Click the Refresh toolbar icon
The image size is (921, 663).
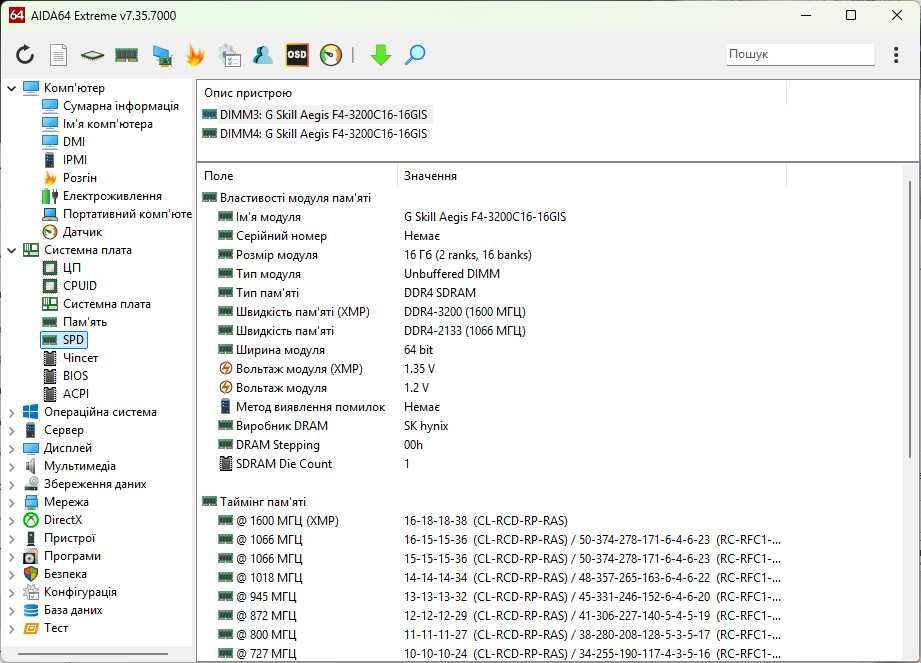[25, 55]
